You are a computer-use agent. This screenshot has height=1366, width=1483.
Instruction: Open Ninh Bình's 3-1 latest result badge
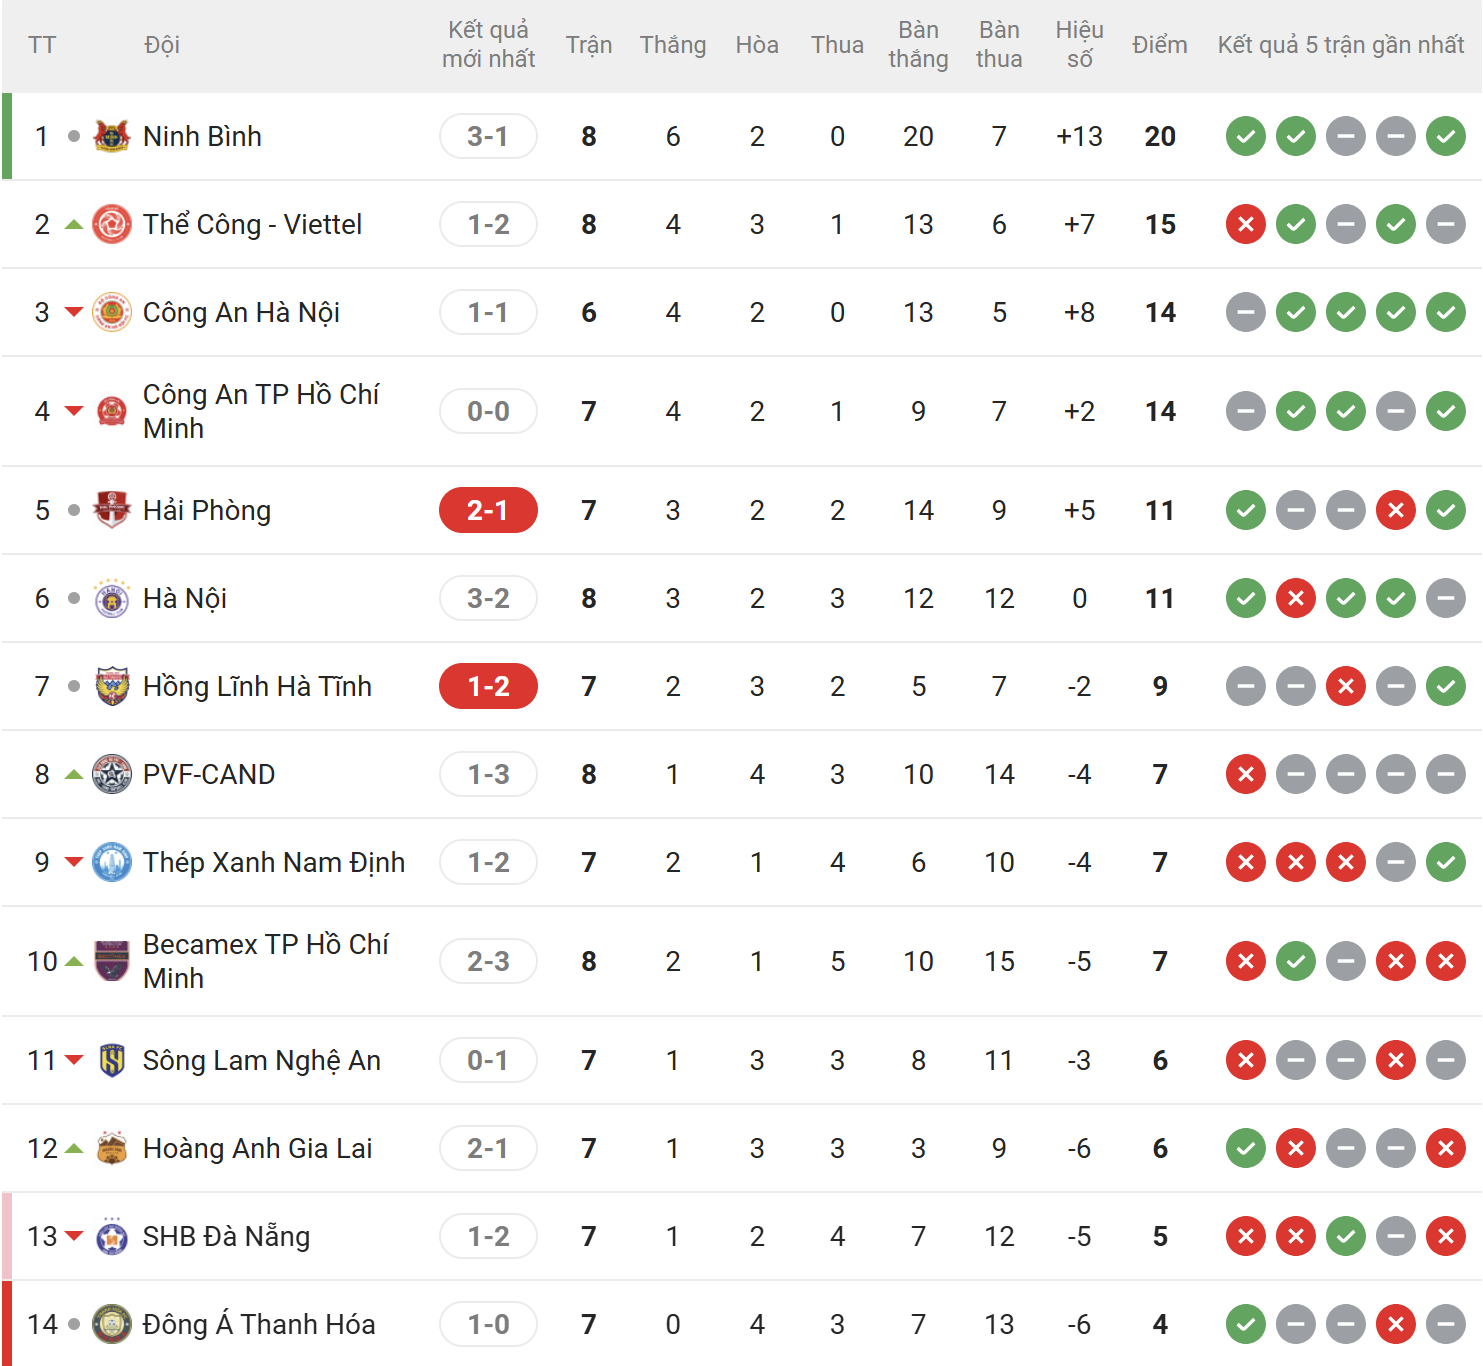(x=488, y=136)
